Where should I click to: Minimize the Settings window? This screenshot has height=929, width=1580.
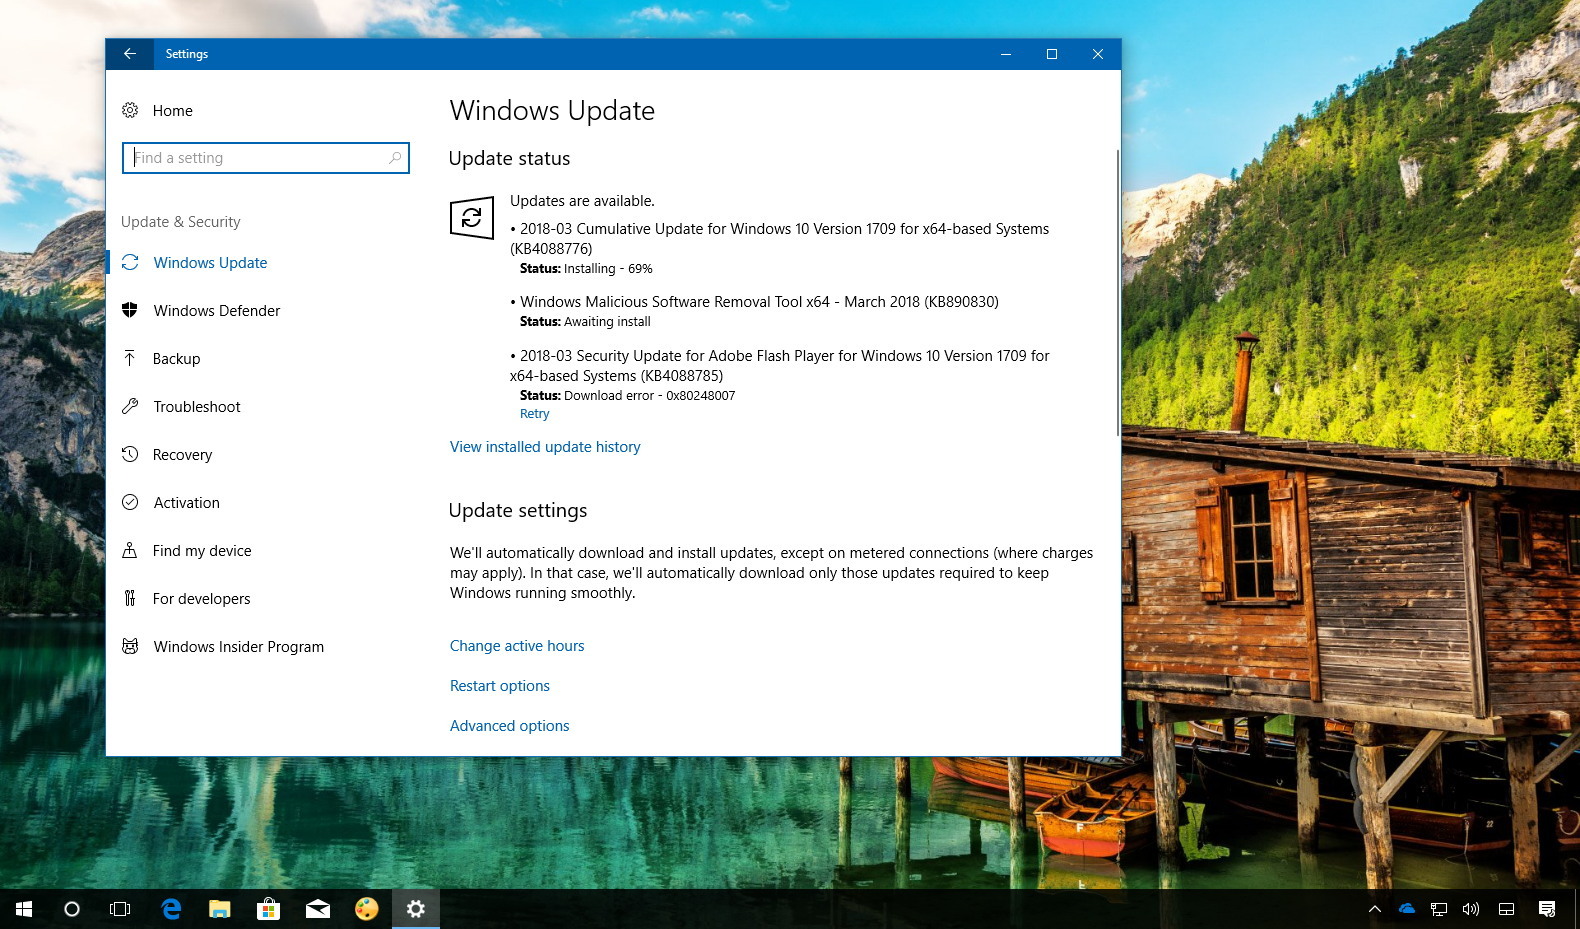pos(1006,54)
